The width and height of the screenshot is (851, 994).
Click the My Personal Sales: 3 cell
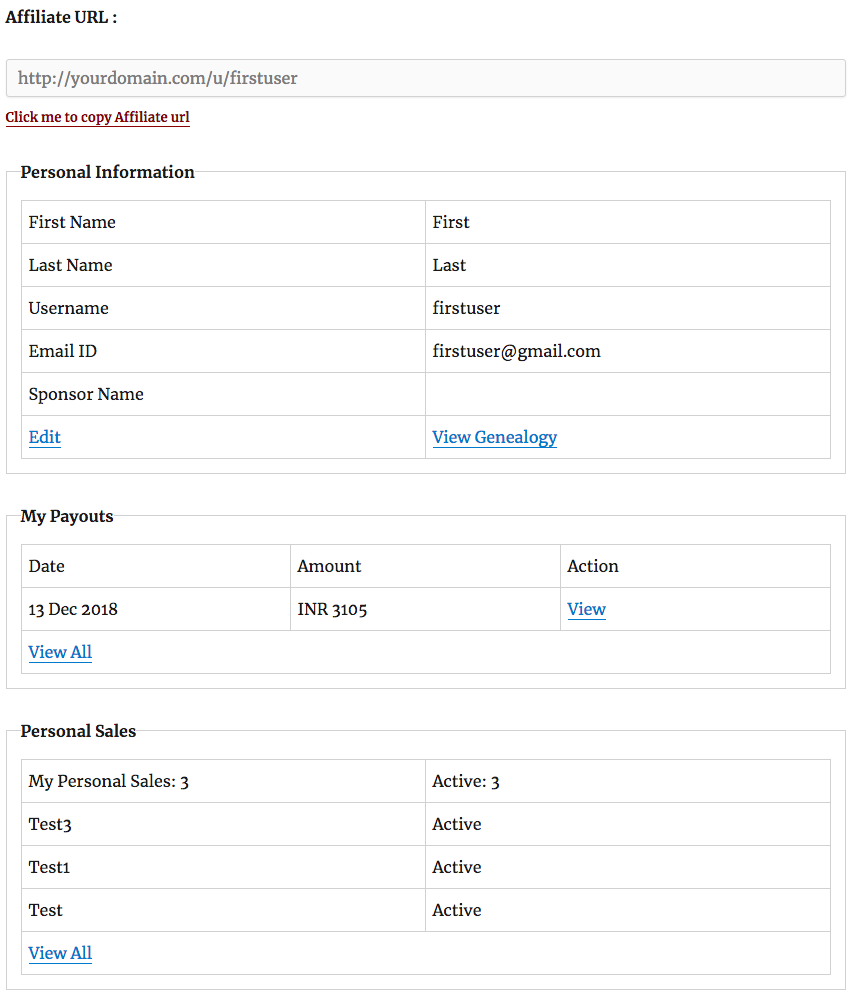point(223,782)
